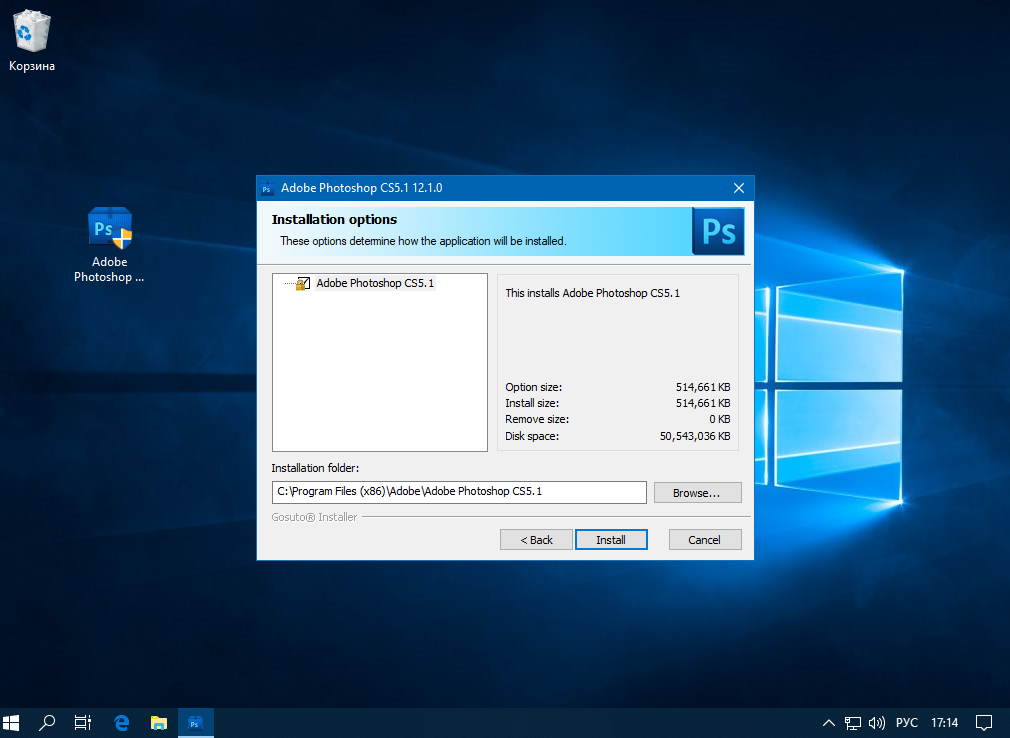
Task: Select the Adobe Photoshop installer desktop icon
Action: click(x=109, y=245)
